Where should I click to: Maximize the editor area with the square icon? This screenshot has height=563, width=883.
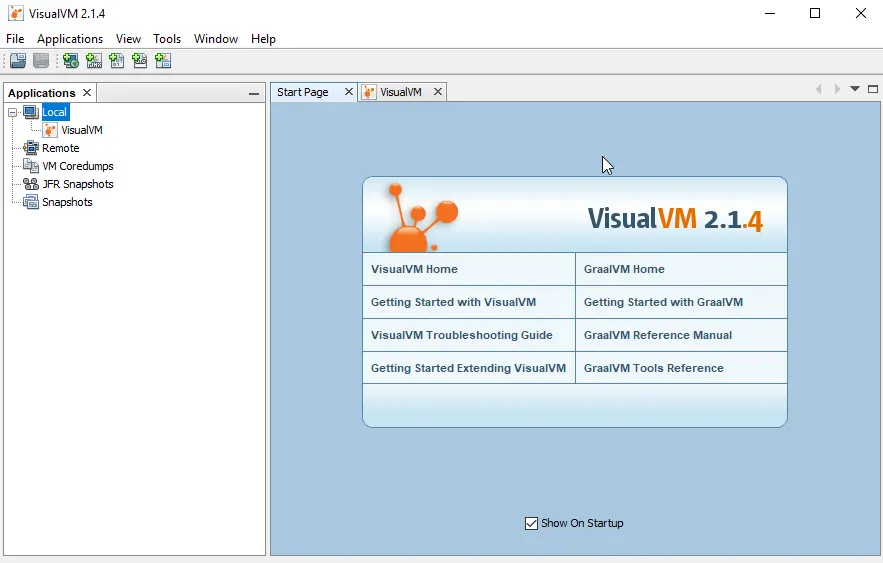[x=873, y=89]
